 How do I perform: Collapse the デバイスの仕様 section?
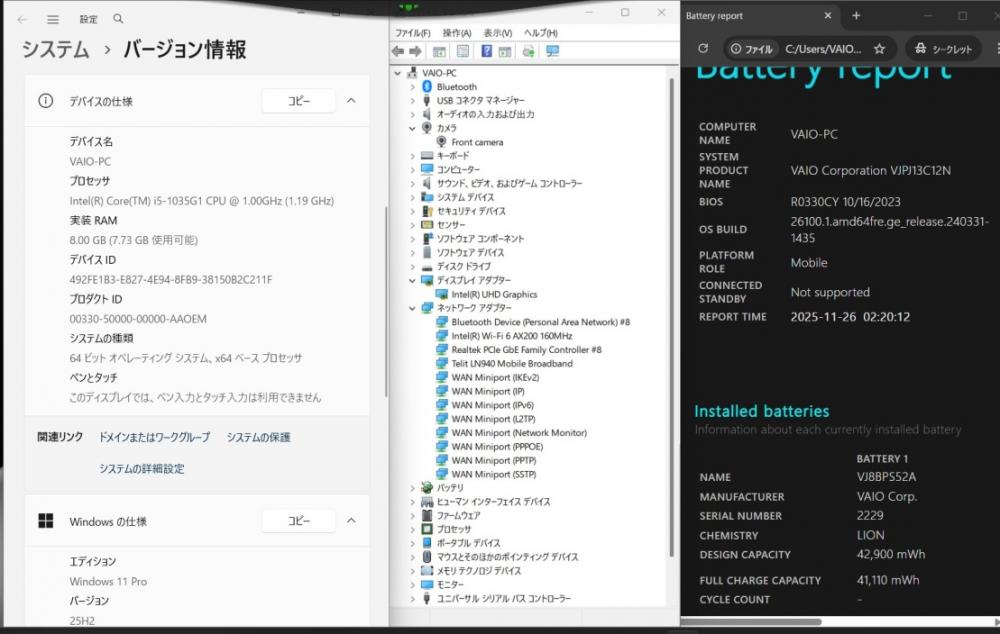tap(351, 101)
